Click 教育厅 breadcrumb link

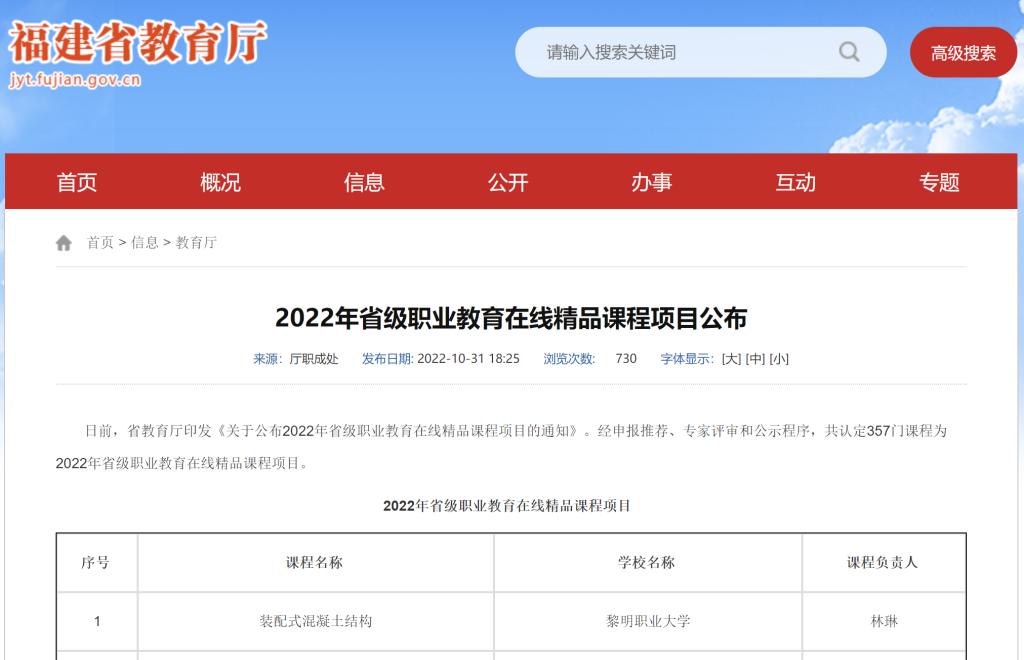click(196, 243)
